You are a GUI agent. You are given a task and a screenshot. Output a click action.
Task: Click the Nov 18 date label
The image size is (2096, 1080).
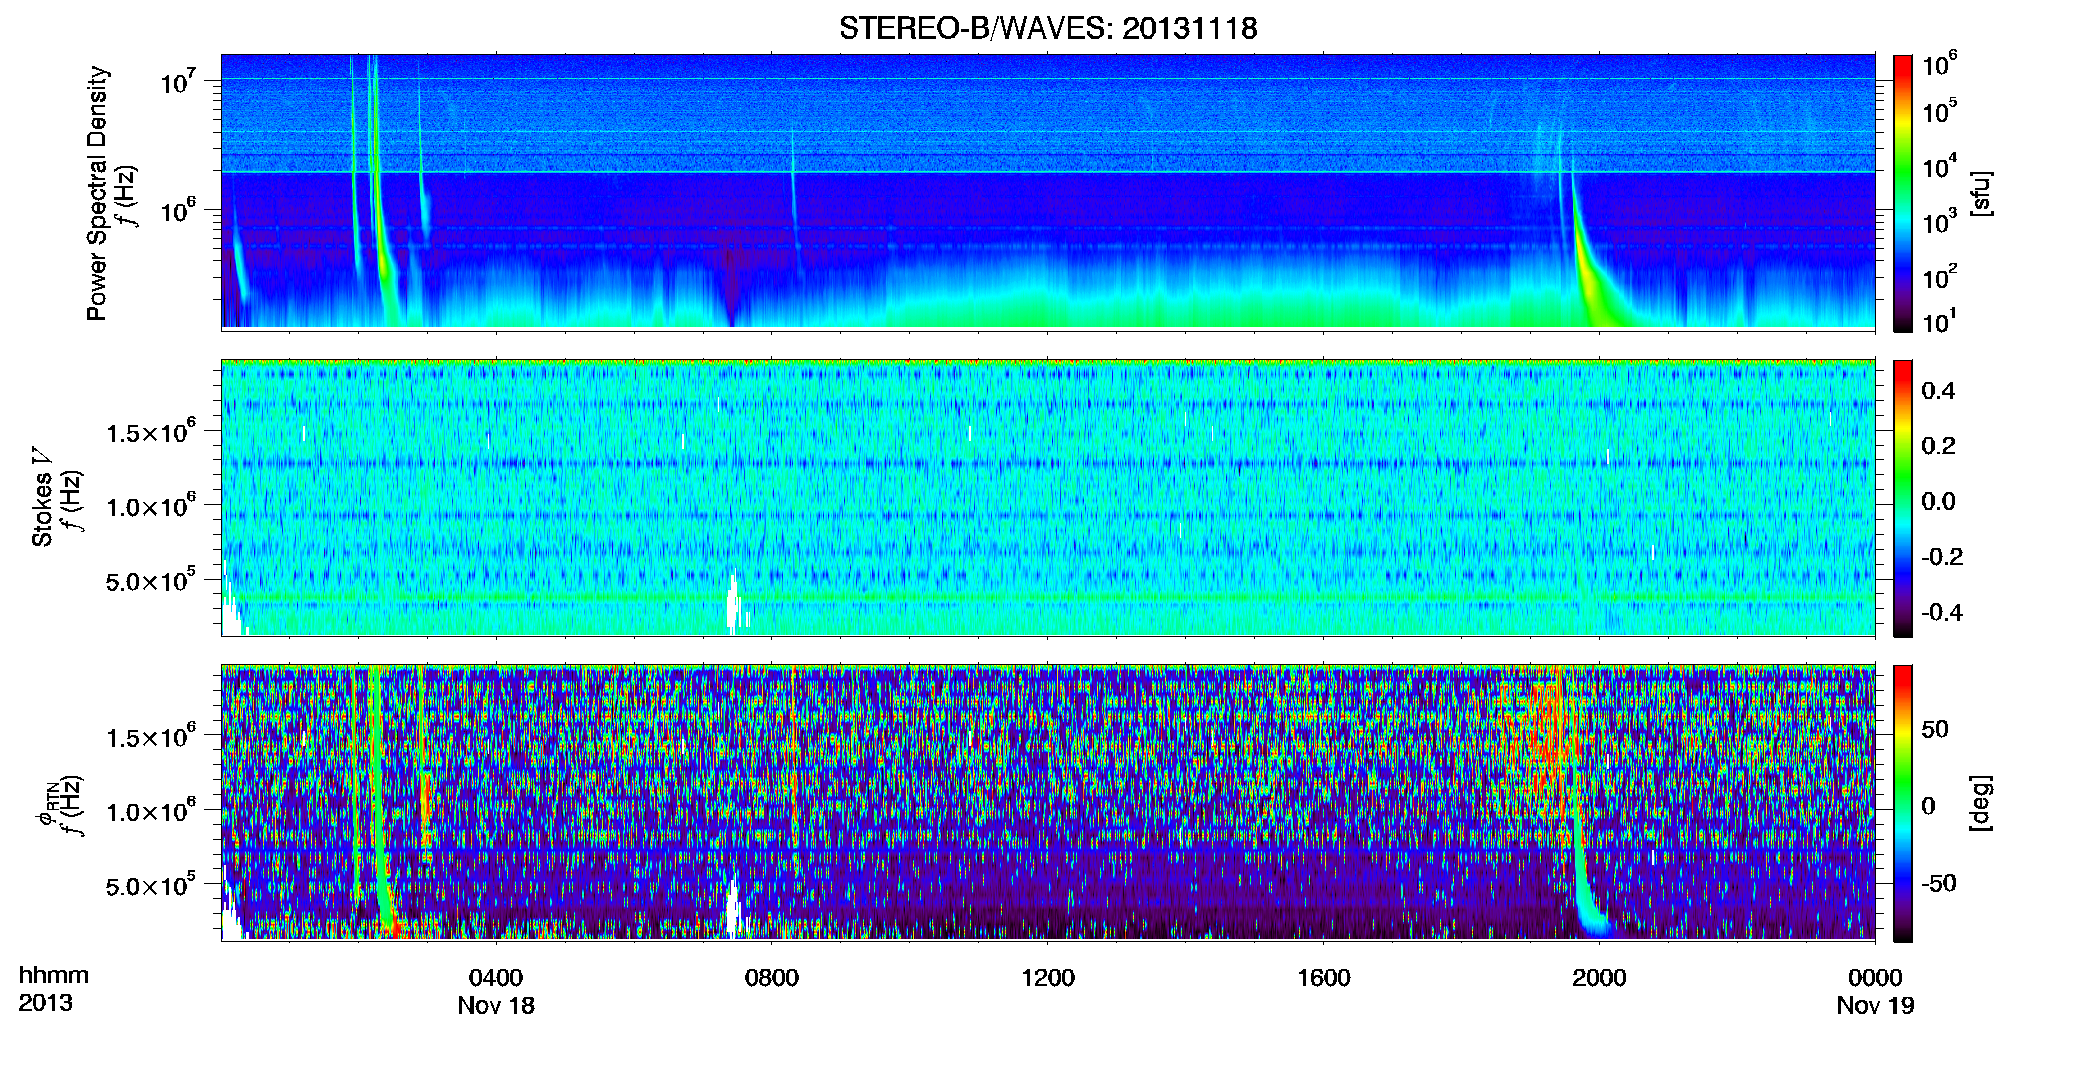pyautogui.click(x=496, y=1005)
